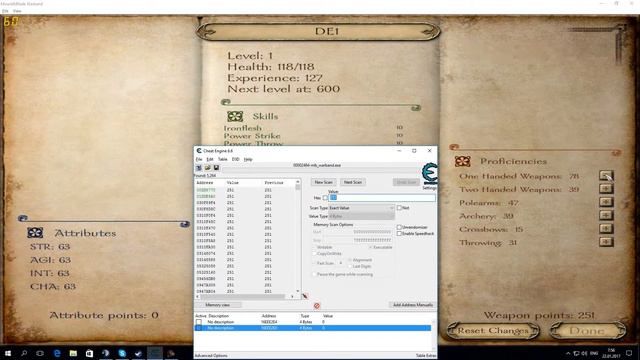Select the Alignment radio button

(350, 260)
